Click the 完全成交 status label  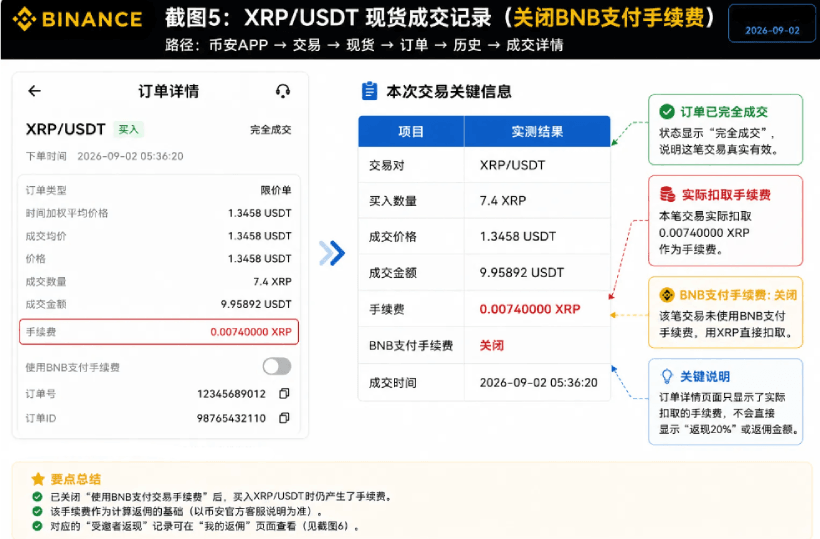(x=270, y=130)
